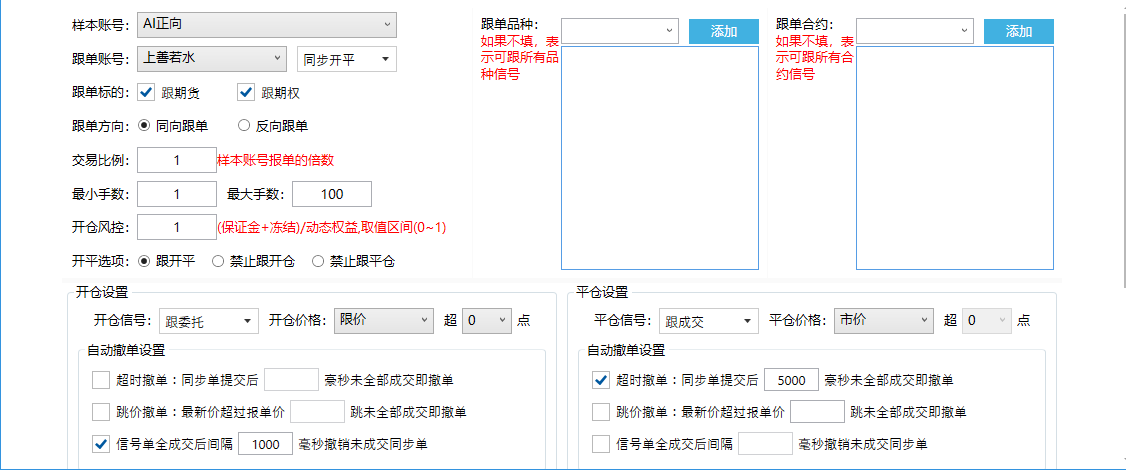The width and height of the screenshot is (1126, 470).
Task: Click the 开仓 跳价撤单 ticks field
Action: (x=317, y=412)
